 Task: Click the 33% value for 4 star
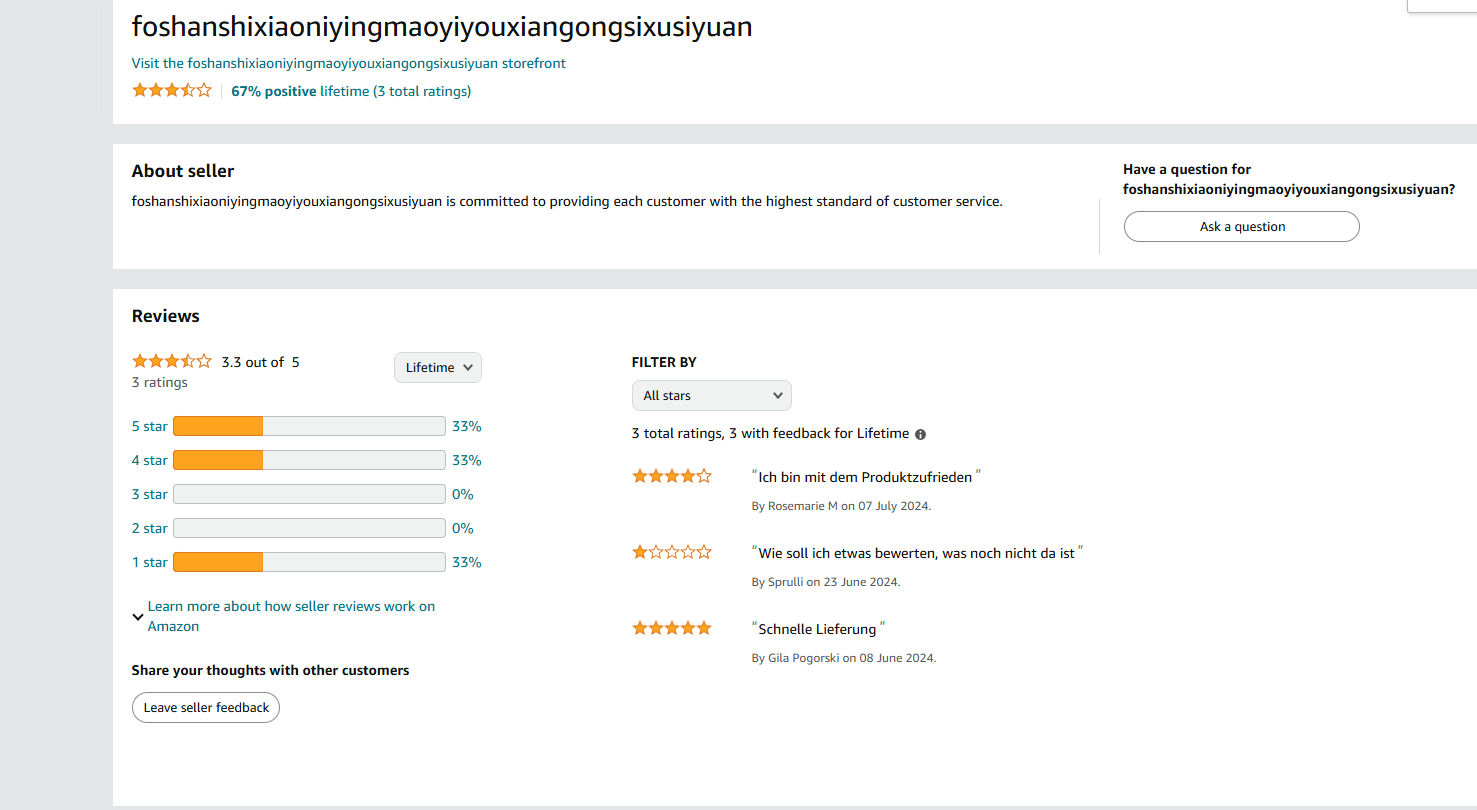(467, 461)
